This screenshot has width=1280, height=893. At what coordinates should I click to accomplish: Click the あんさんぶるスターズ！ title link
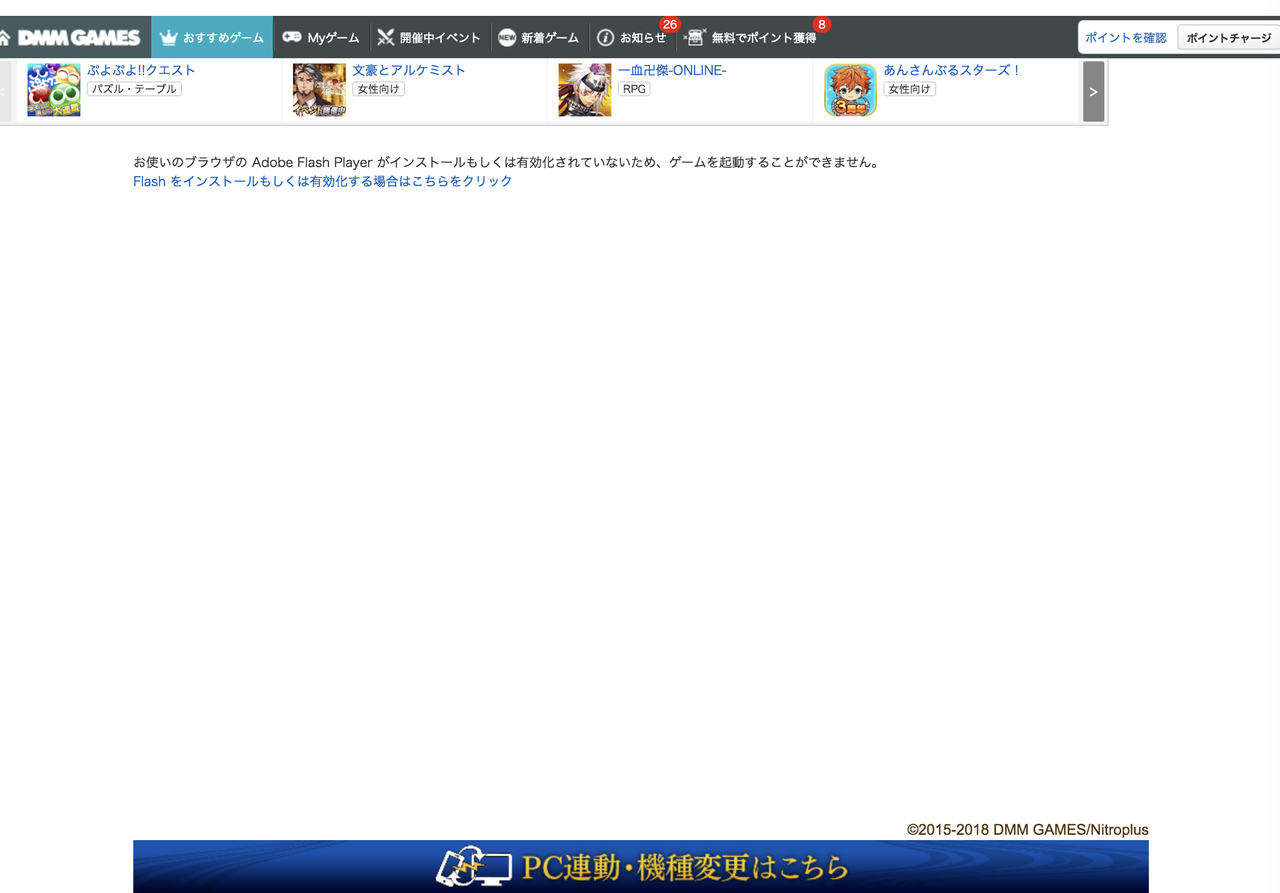point(952,71)
